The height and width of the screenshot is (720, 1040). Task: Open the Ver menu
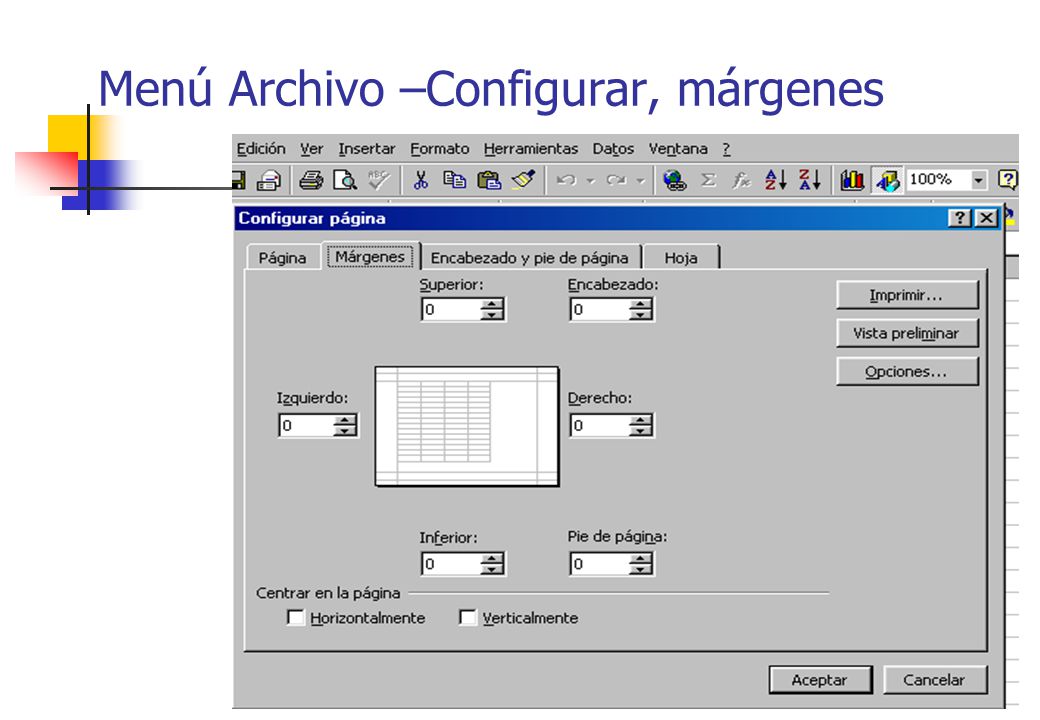click(x=311, y=149)
